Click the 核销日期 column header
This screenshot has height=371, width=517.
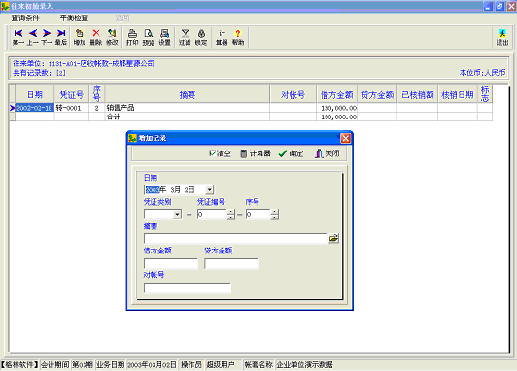[x=457, y=95]
